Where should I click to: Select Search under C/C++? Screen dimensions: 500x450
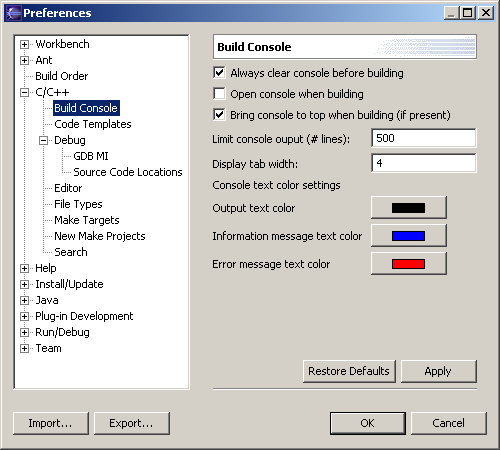pyautogui.click(x=71, y=252)
